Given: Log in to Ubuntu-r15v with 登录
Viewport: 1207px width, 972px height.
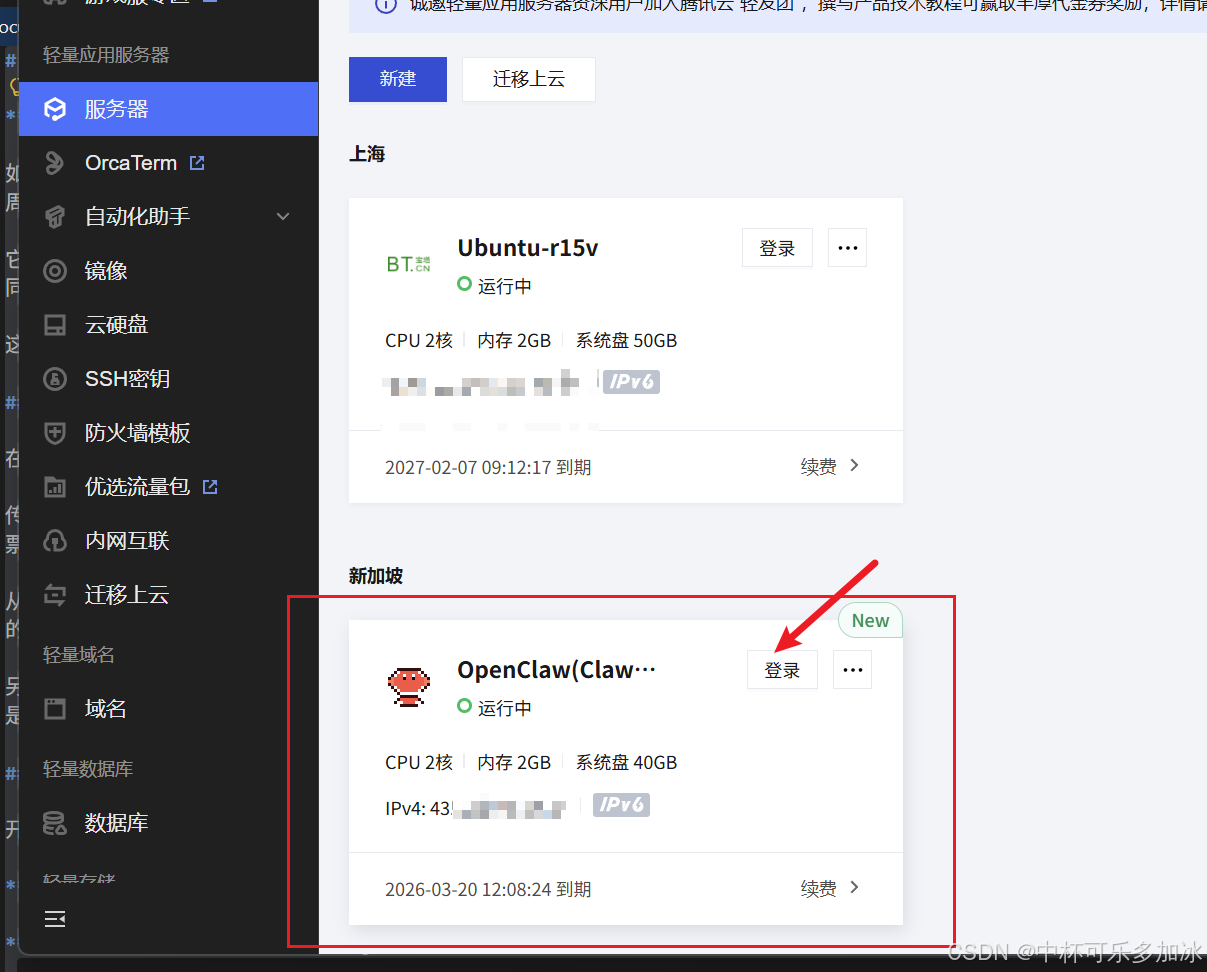Looking at the screenshot, I should click(777, 248).
